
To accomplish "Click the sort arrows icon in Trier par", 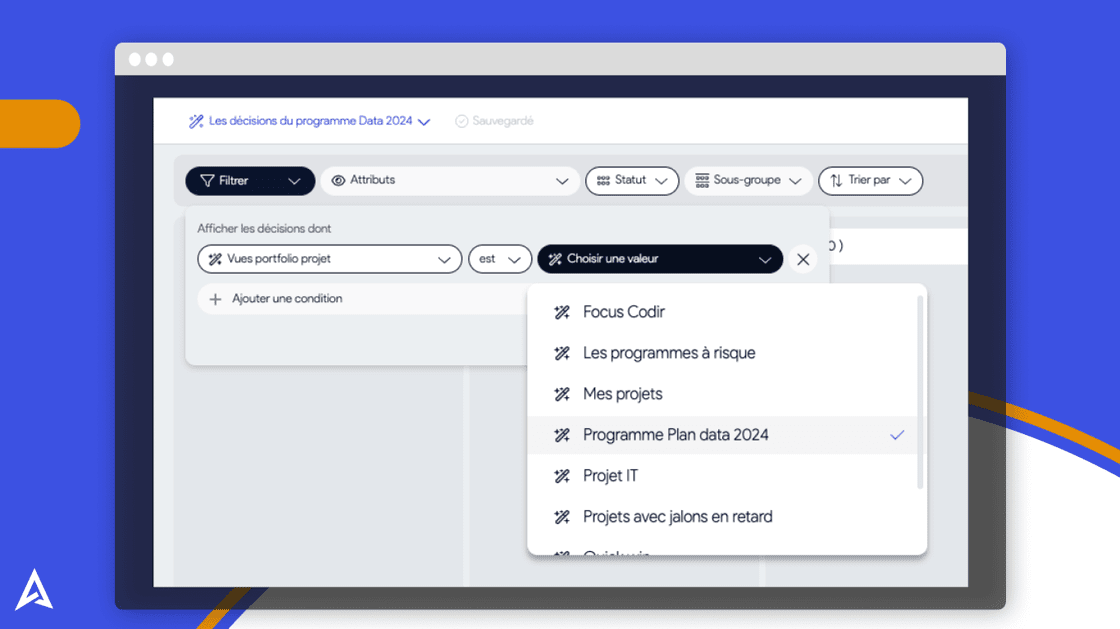I will [x=836, y=181].
